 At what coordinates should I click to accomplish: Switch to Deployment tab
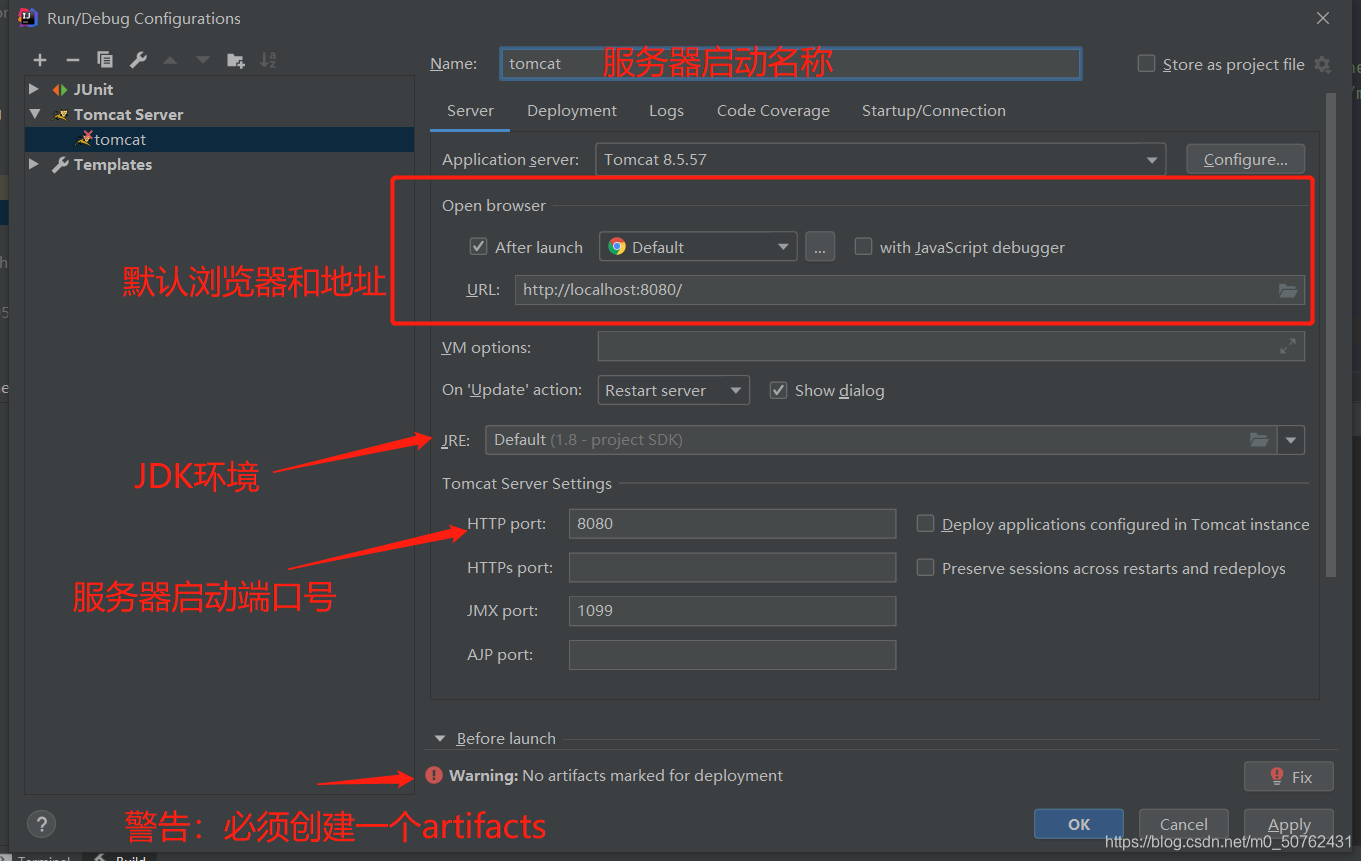pyautogui.click(x=572, y=111)
